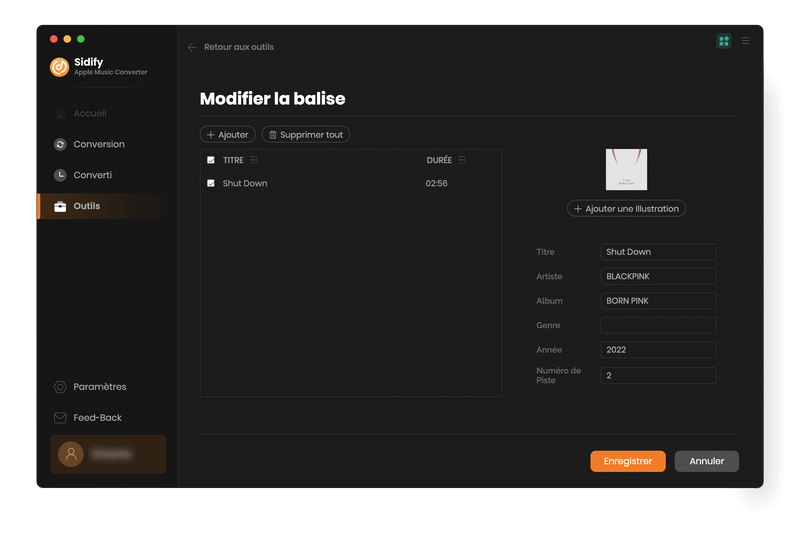Select Outils in the sidebar
This screenshot has height=536, width=800.
click(87, 206)
